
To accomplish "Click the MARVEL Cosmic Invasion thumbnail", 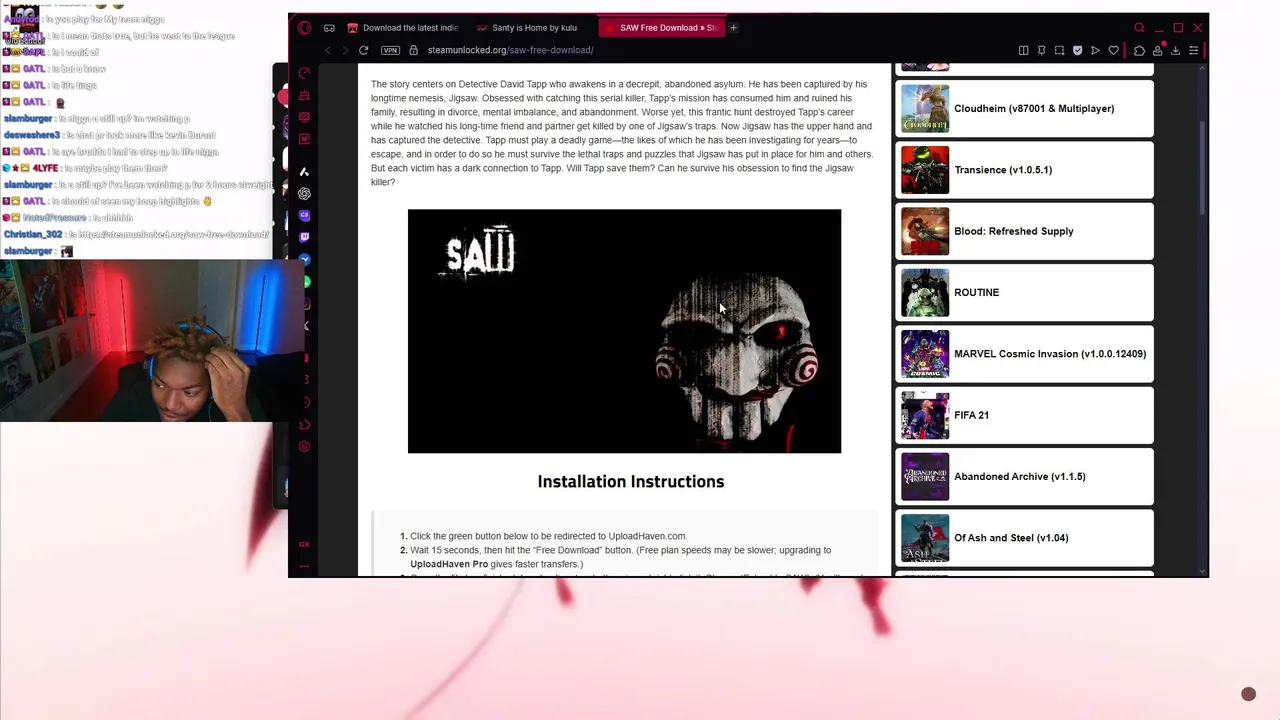I will point(925,354).
